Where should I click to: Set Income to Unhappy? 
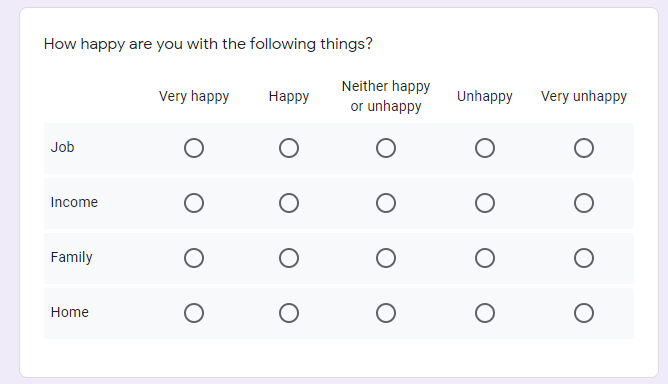pos(485,203)
